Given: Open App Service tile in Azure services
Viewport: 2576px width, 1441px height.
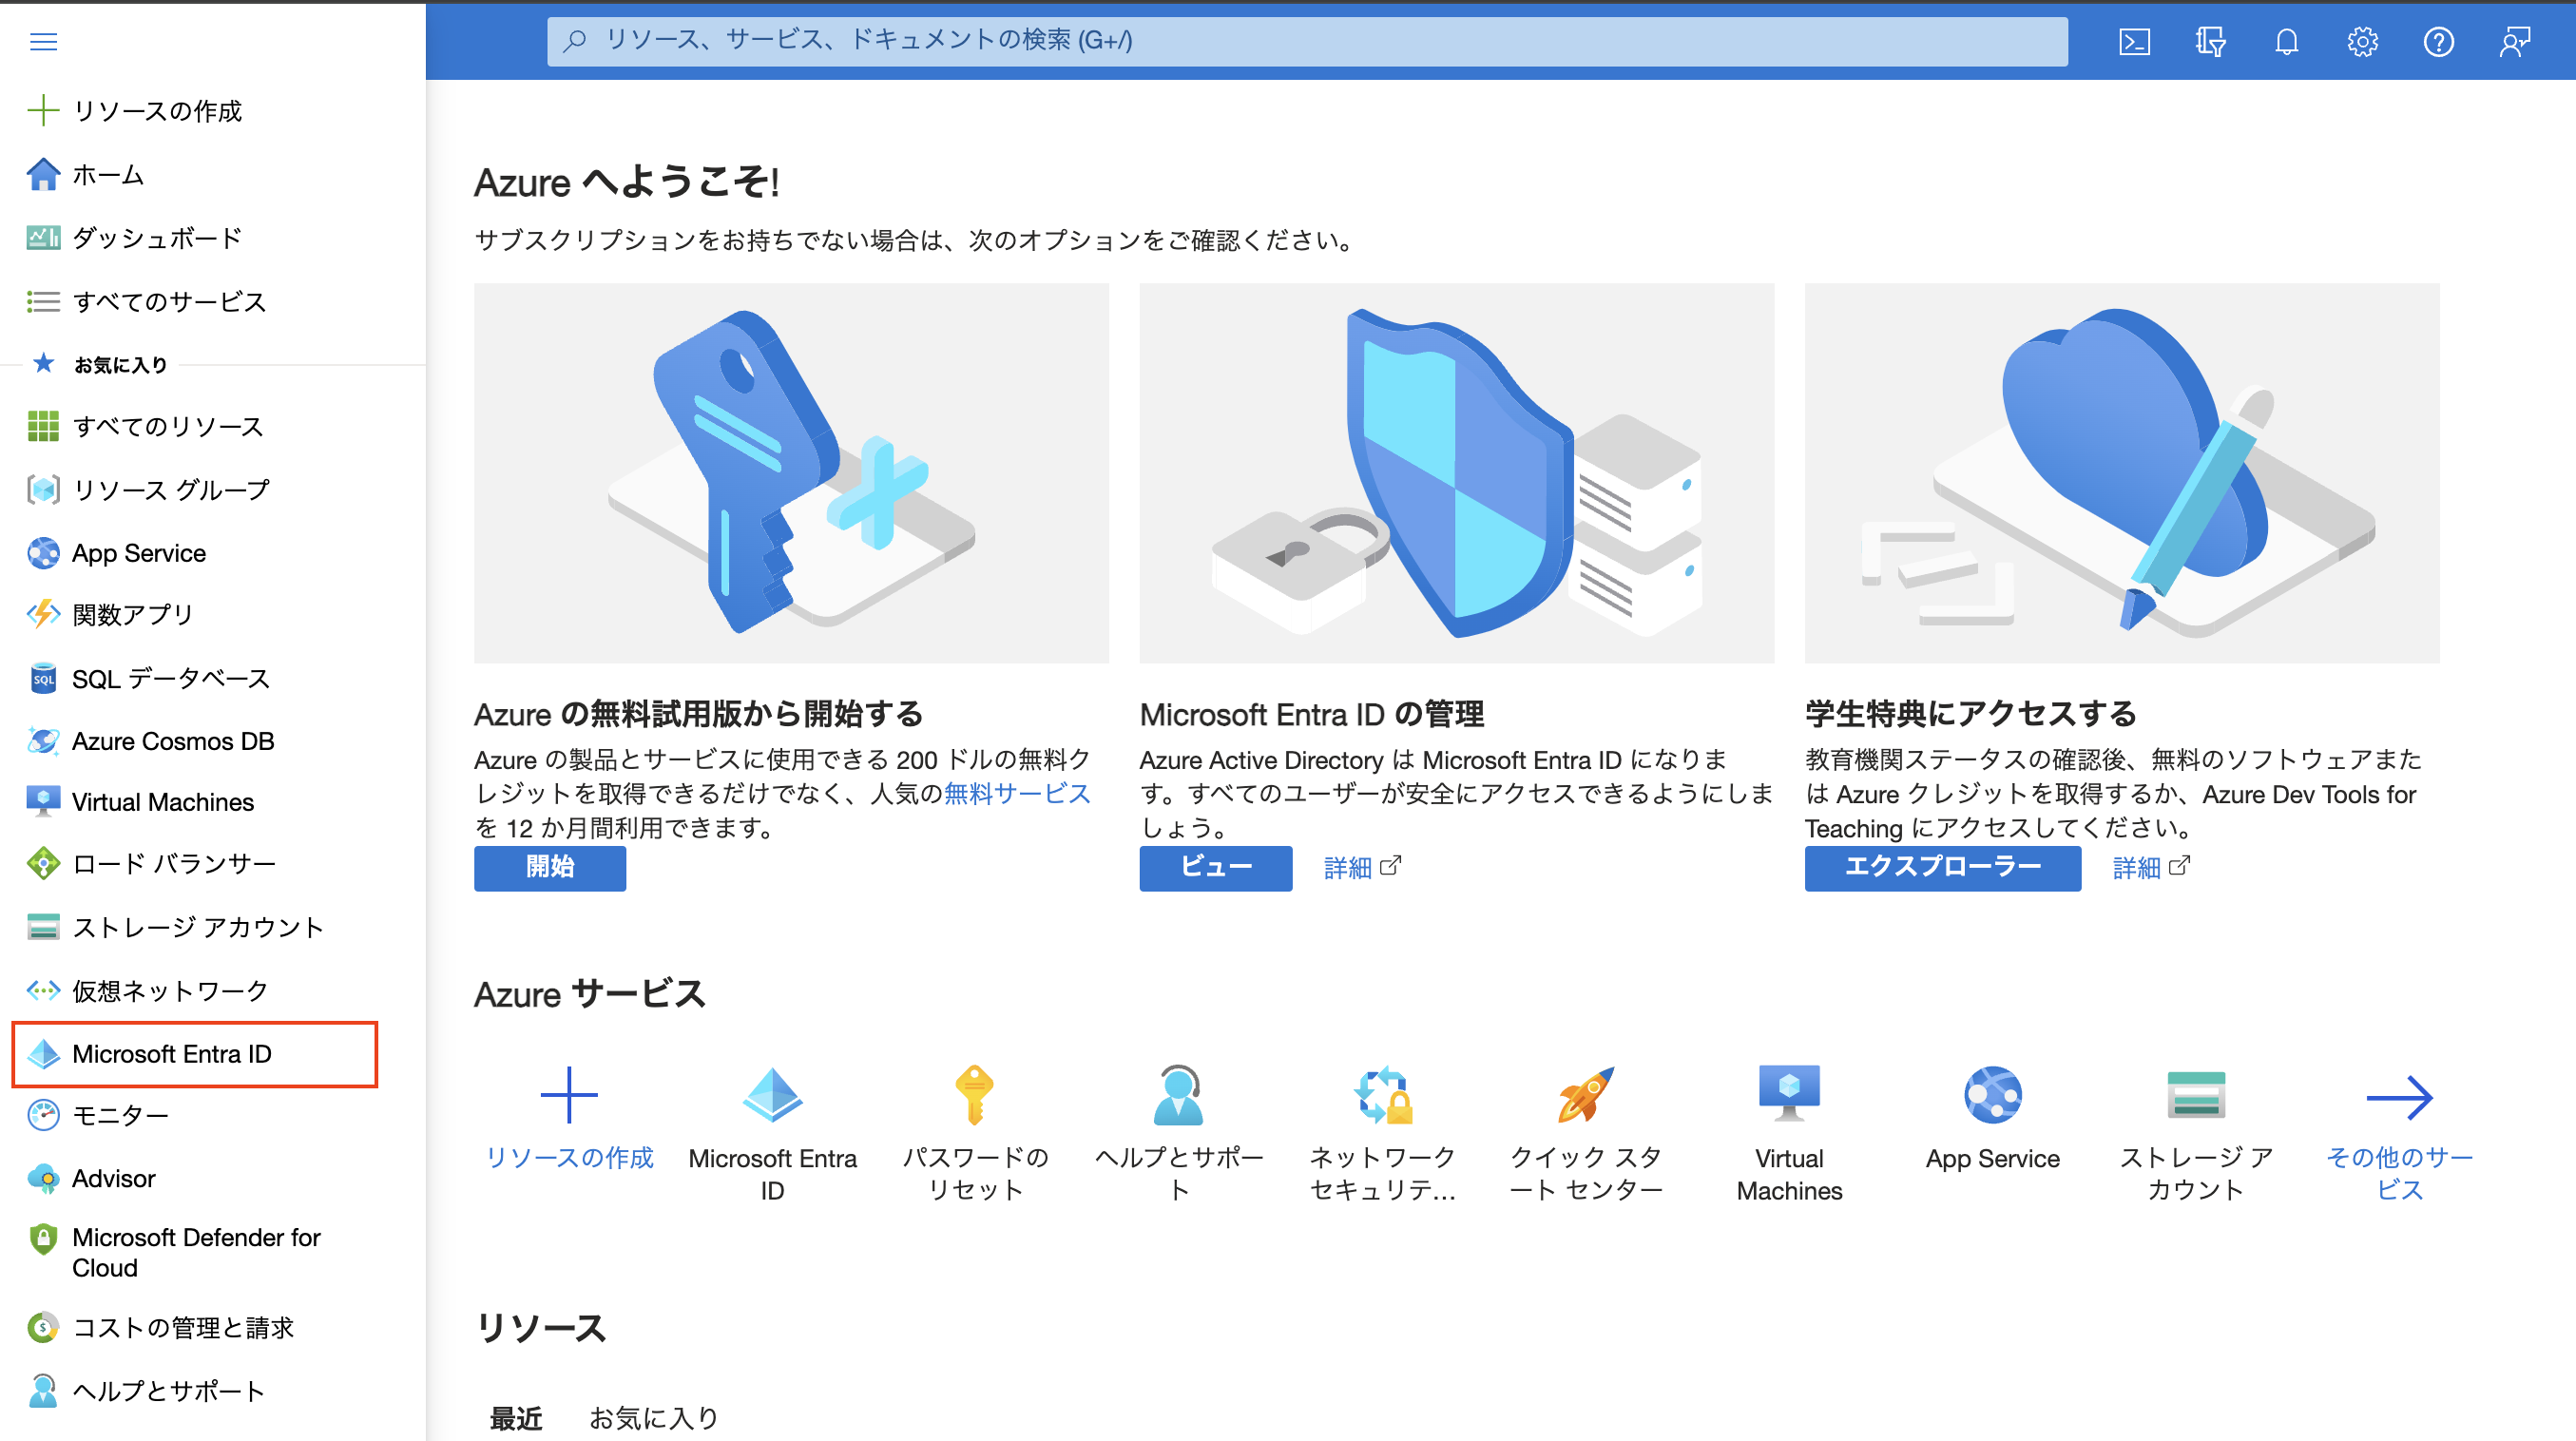Looking at the screenshot, I should point(1993,1118).
